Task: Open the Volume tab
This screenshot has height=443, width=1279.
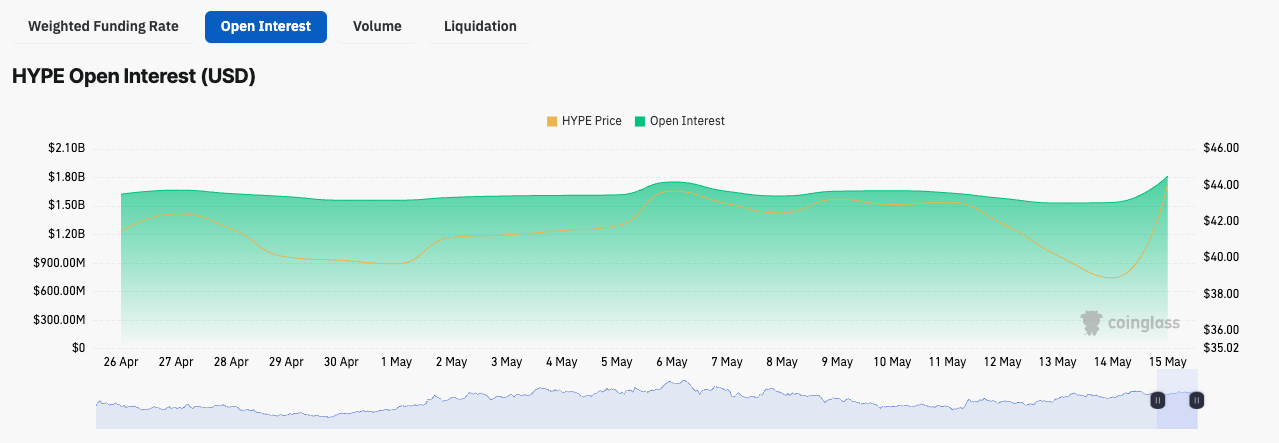Action: click(x=377, y=26)
